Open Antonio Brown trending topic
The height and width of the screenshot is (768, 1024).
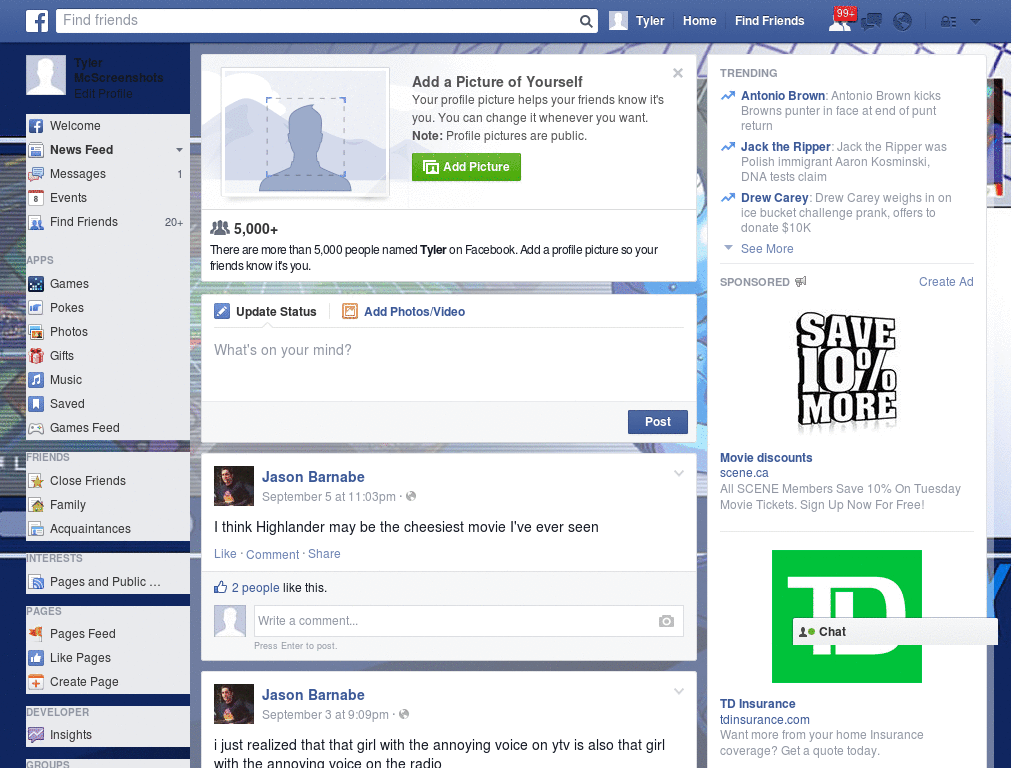pyautogui.click(x=782, y=96)
